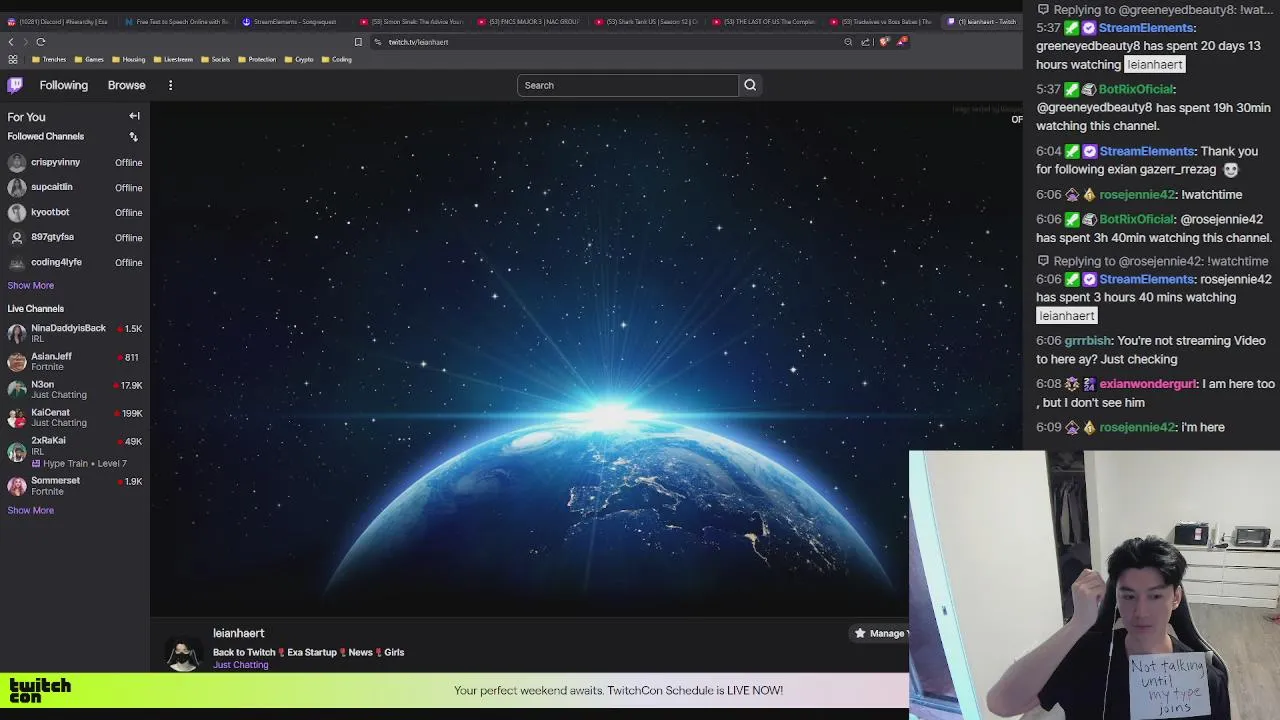Click the TwitchCon logo in the banner
Screen dimensions: 1280x720
(40, 690)
